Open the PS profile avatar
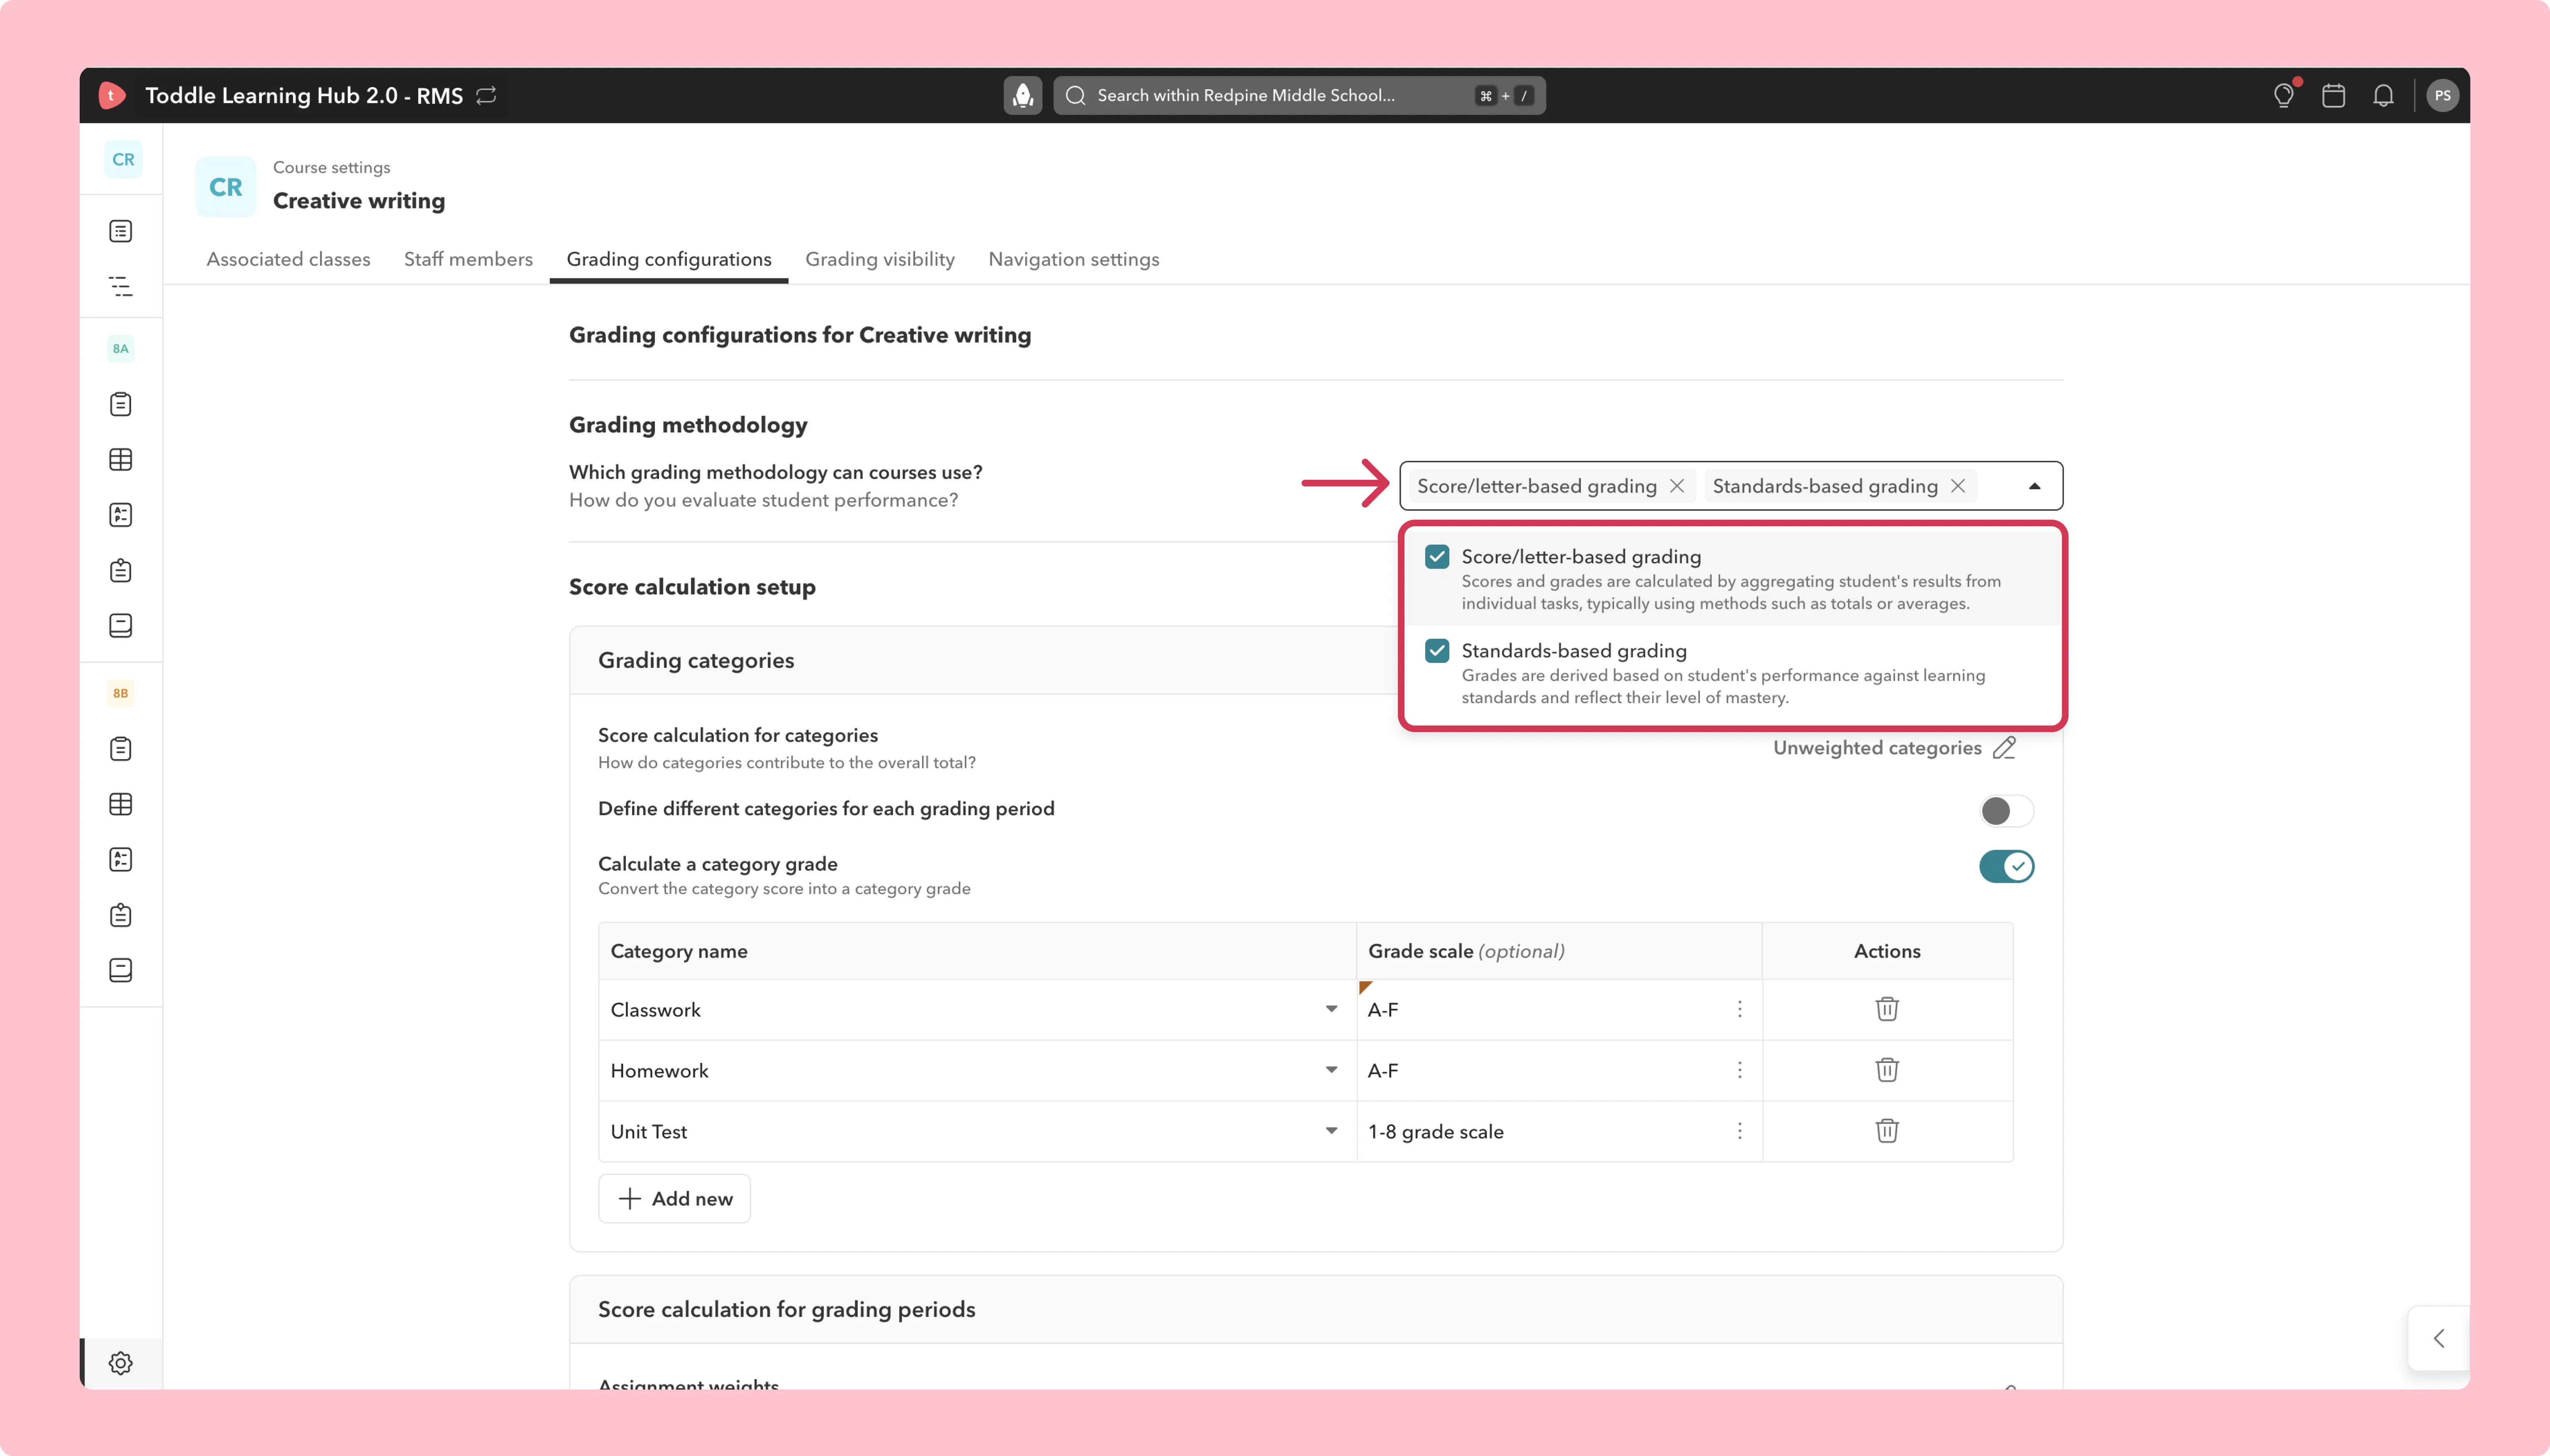Image resolution: width=2550 pixels, height=1456 pixels. pos(2443,95)
